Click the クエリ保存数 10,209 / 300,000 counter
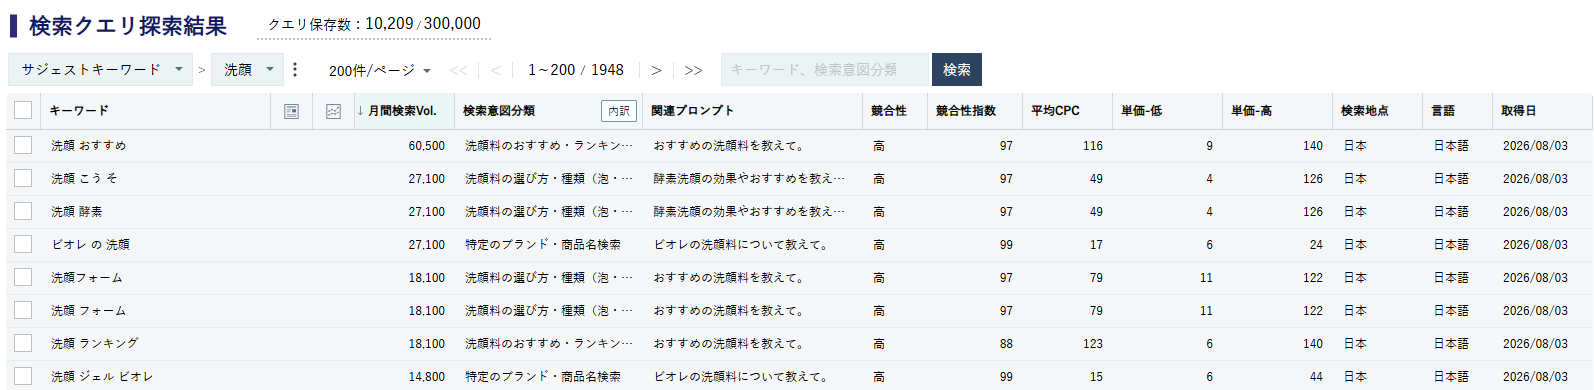This screenshot has width=1594, height=390. point(374,24)
